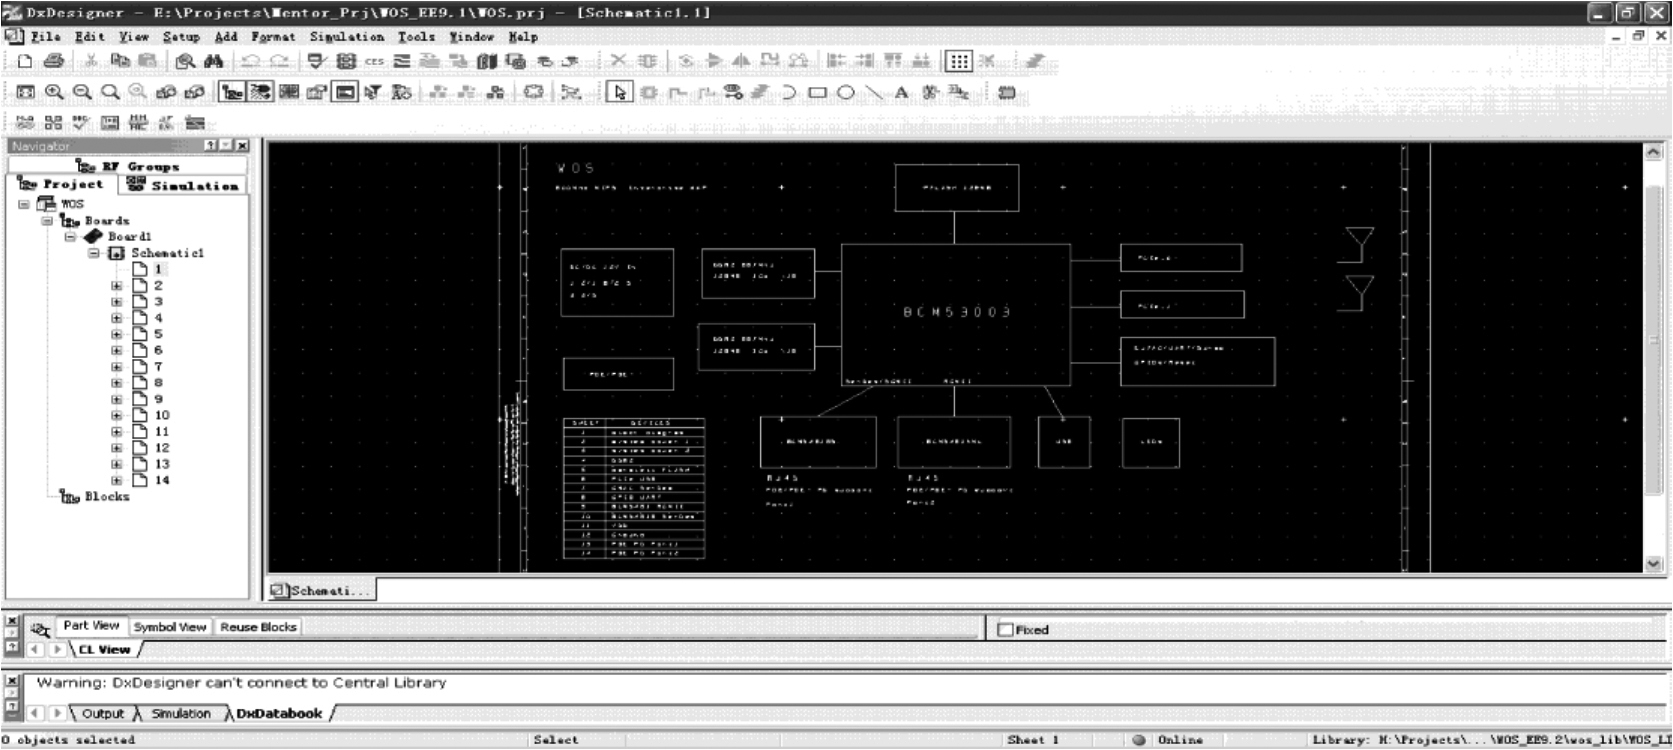This screenshot has width=1673, height=750.
Task: Collapse the Schematic1 tree node
Action: [x=94, y=253]
